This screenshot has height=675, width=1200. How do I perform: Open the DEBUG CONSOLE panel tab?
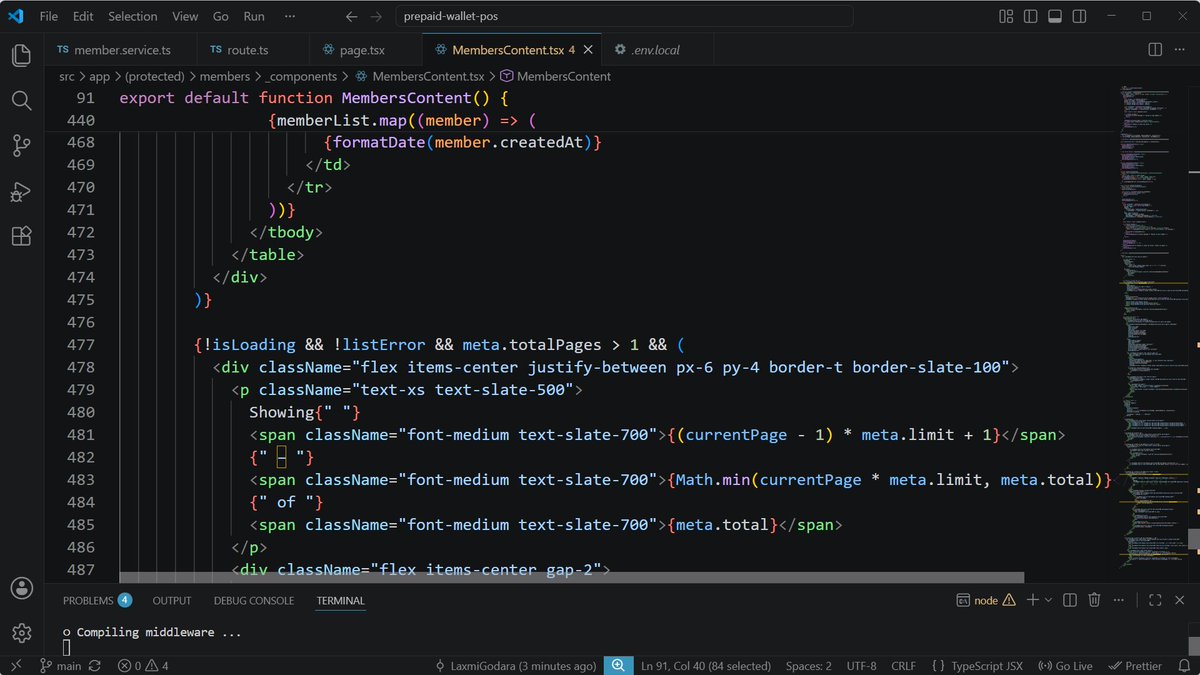(x=254, y=600)
